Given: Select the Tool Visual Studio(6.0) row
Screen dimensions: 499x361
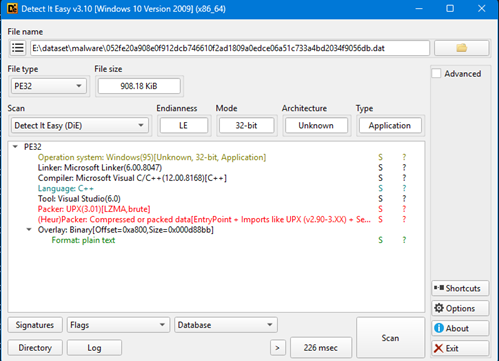Looking at the screenshot, I should pos(79,199).
